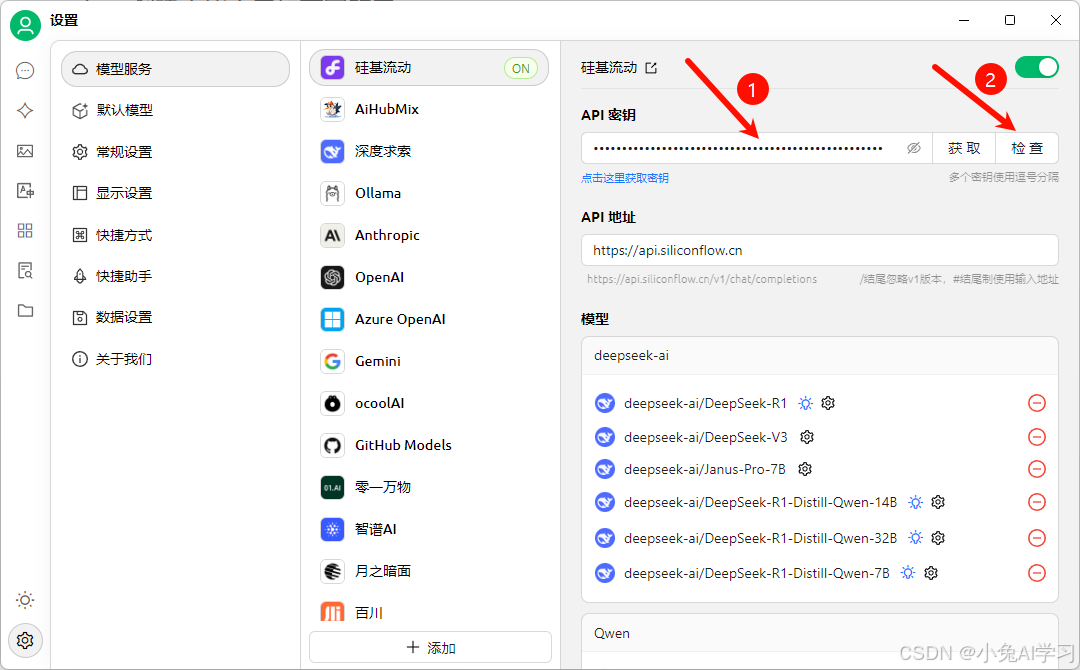Open settings gear for DeepSeek-V3 model

point(807,437)
